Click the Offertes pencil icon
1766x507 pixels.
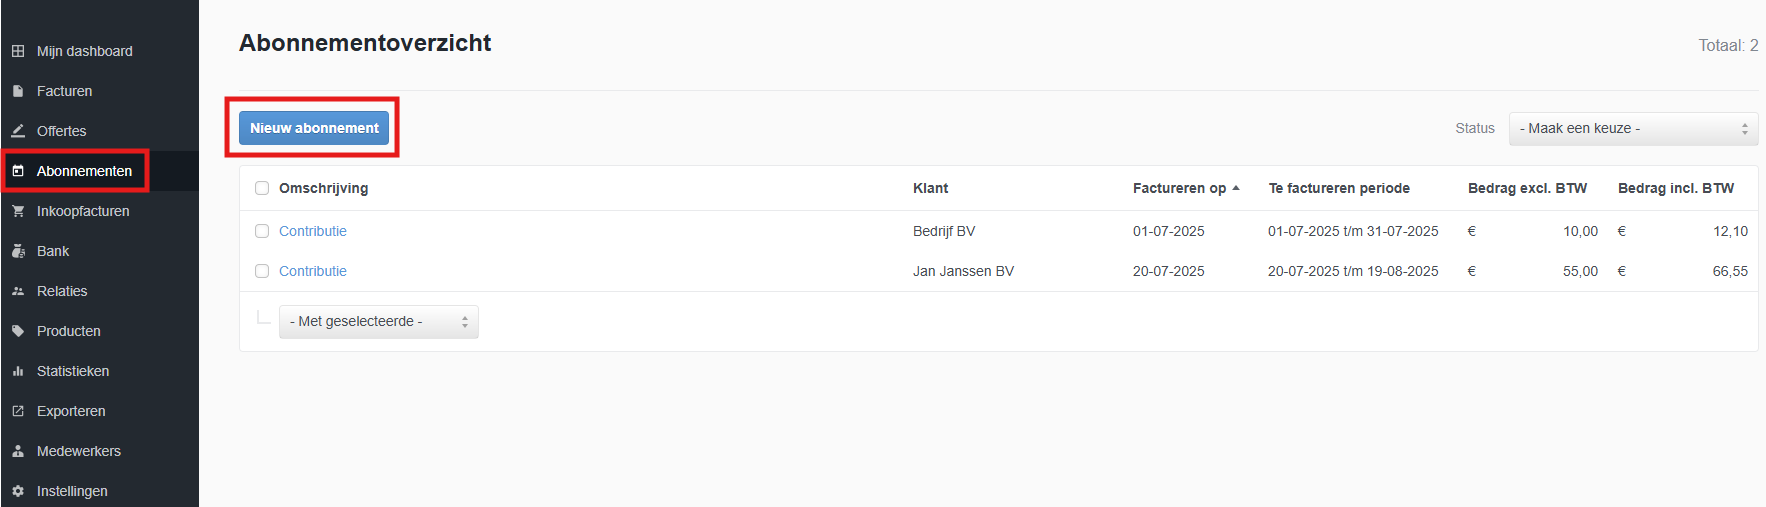pos(18,131)
